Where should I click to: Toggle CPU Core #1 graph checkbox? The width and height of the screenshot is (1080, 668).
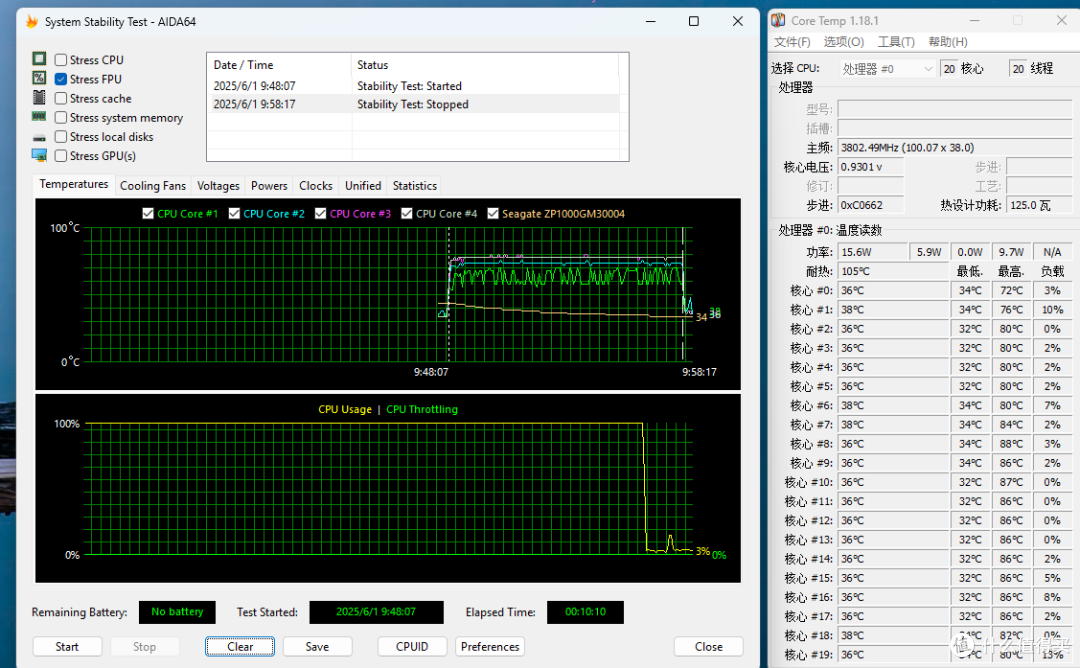(148, 213)
